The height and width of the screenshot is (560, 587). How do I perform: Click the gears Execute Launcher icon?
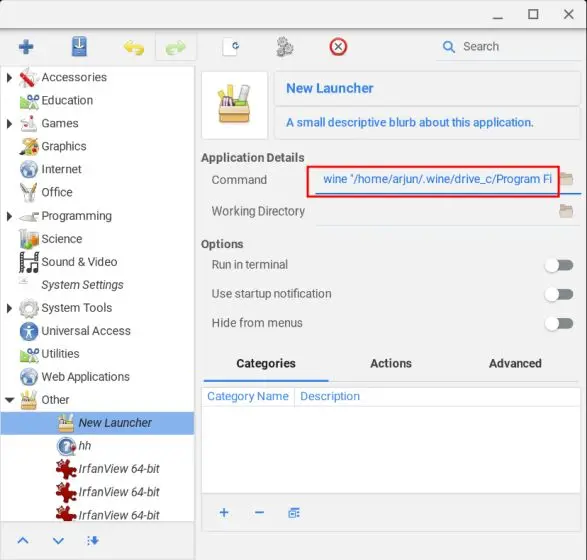[285, 47]
